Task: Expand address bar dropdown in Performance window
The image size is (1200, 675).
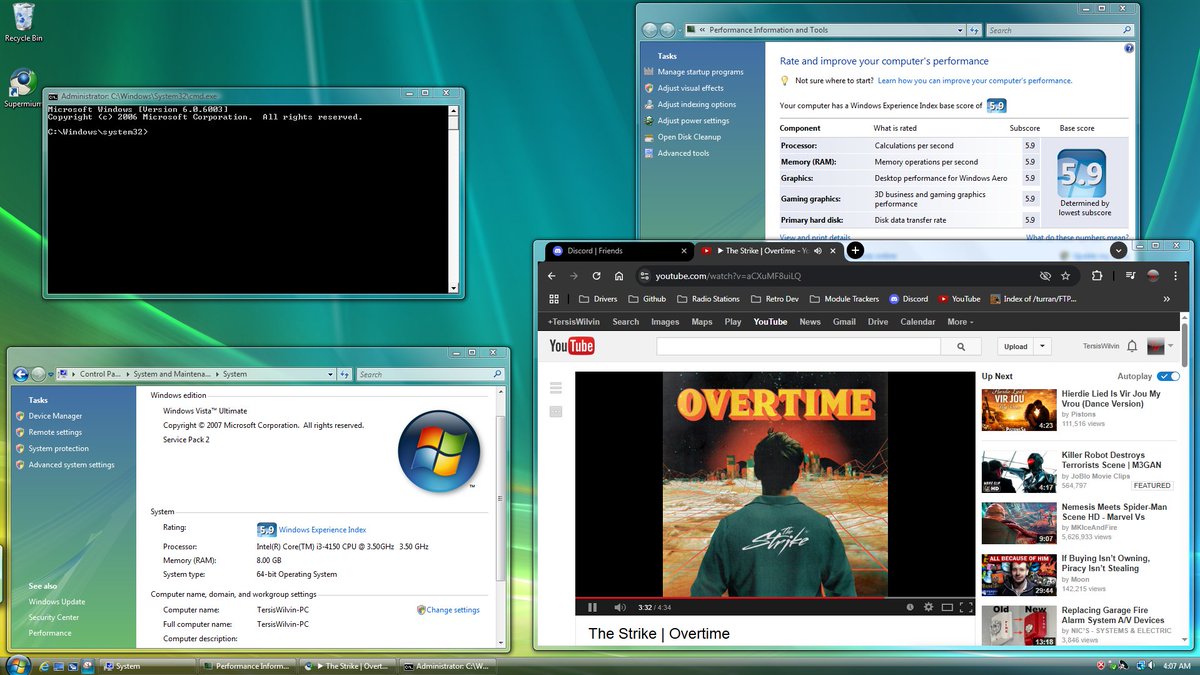Action: point(960,30)
